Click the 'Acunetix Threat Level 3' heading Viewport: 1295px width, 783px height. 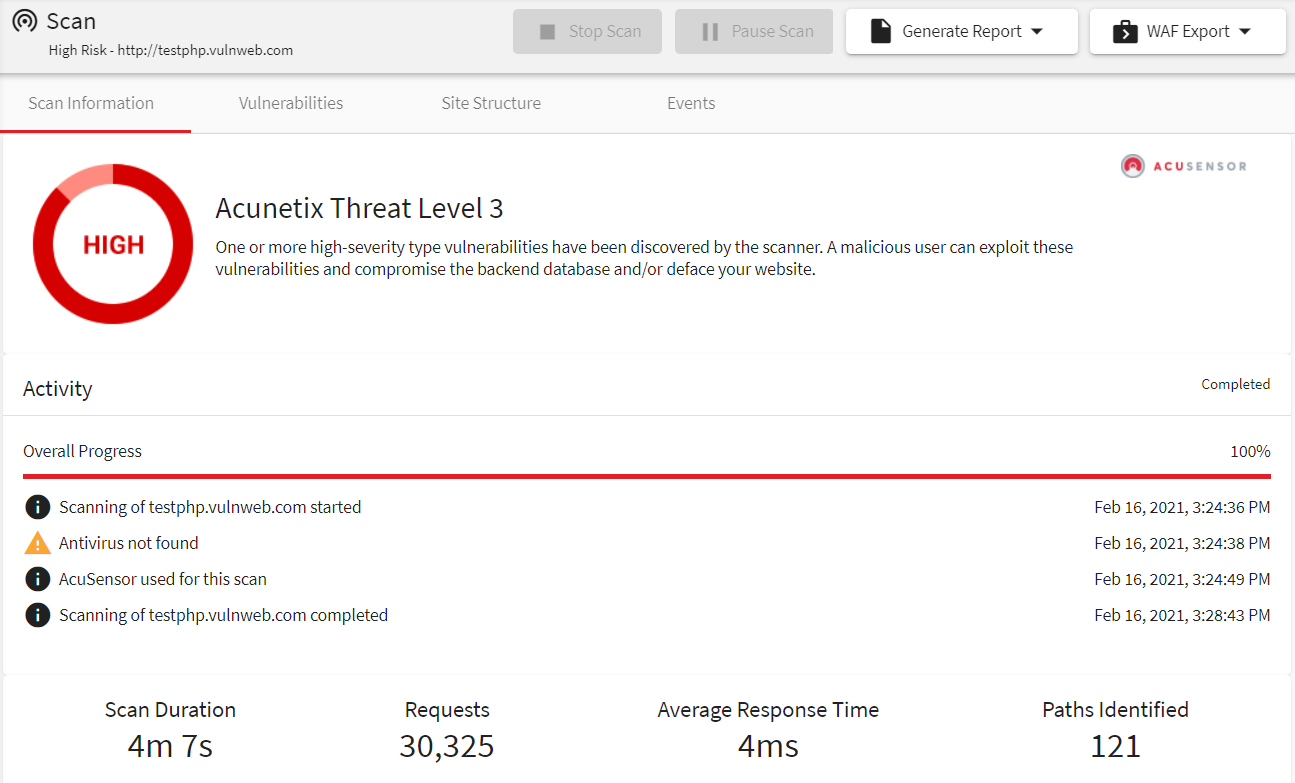[360, 209]
